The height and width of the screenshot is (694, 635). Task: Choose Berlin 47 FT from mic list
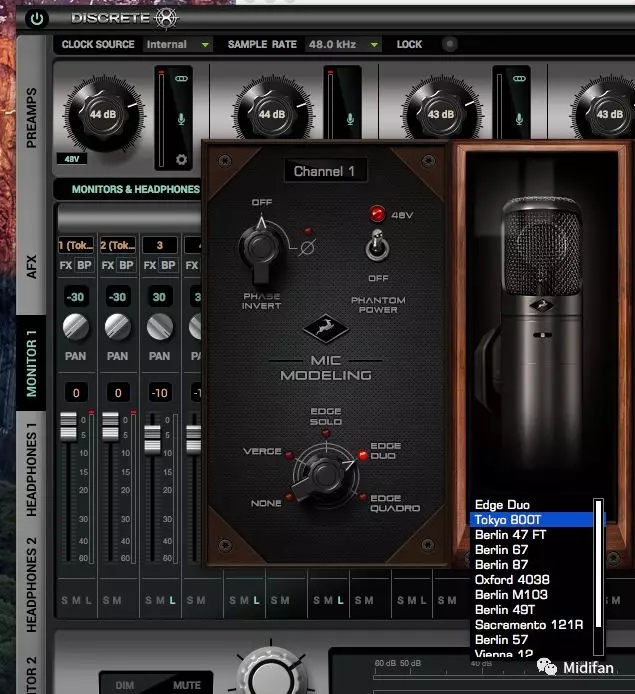pos(511,535)
